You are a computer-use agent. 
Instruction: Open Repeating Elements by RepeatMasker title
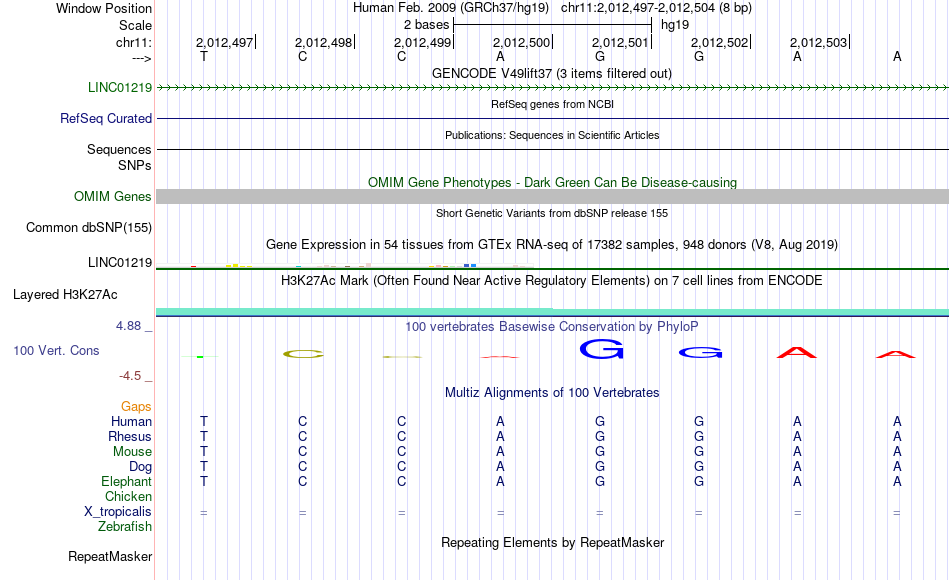[552, 542]
